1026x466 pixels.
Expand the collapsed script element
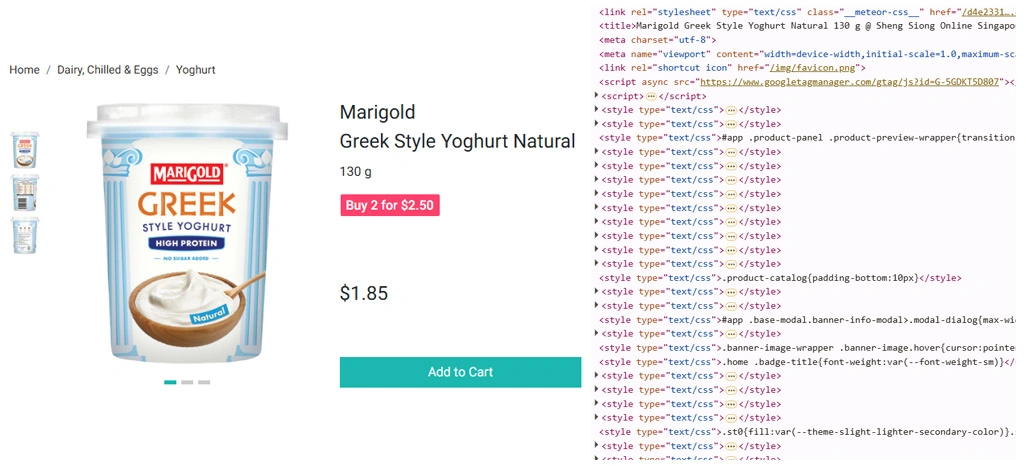pyautogui.click(x=596, y=96)
